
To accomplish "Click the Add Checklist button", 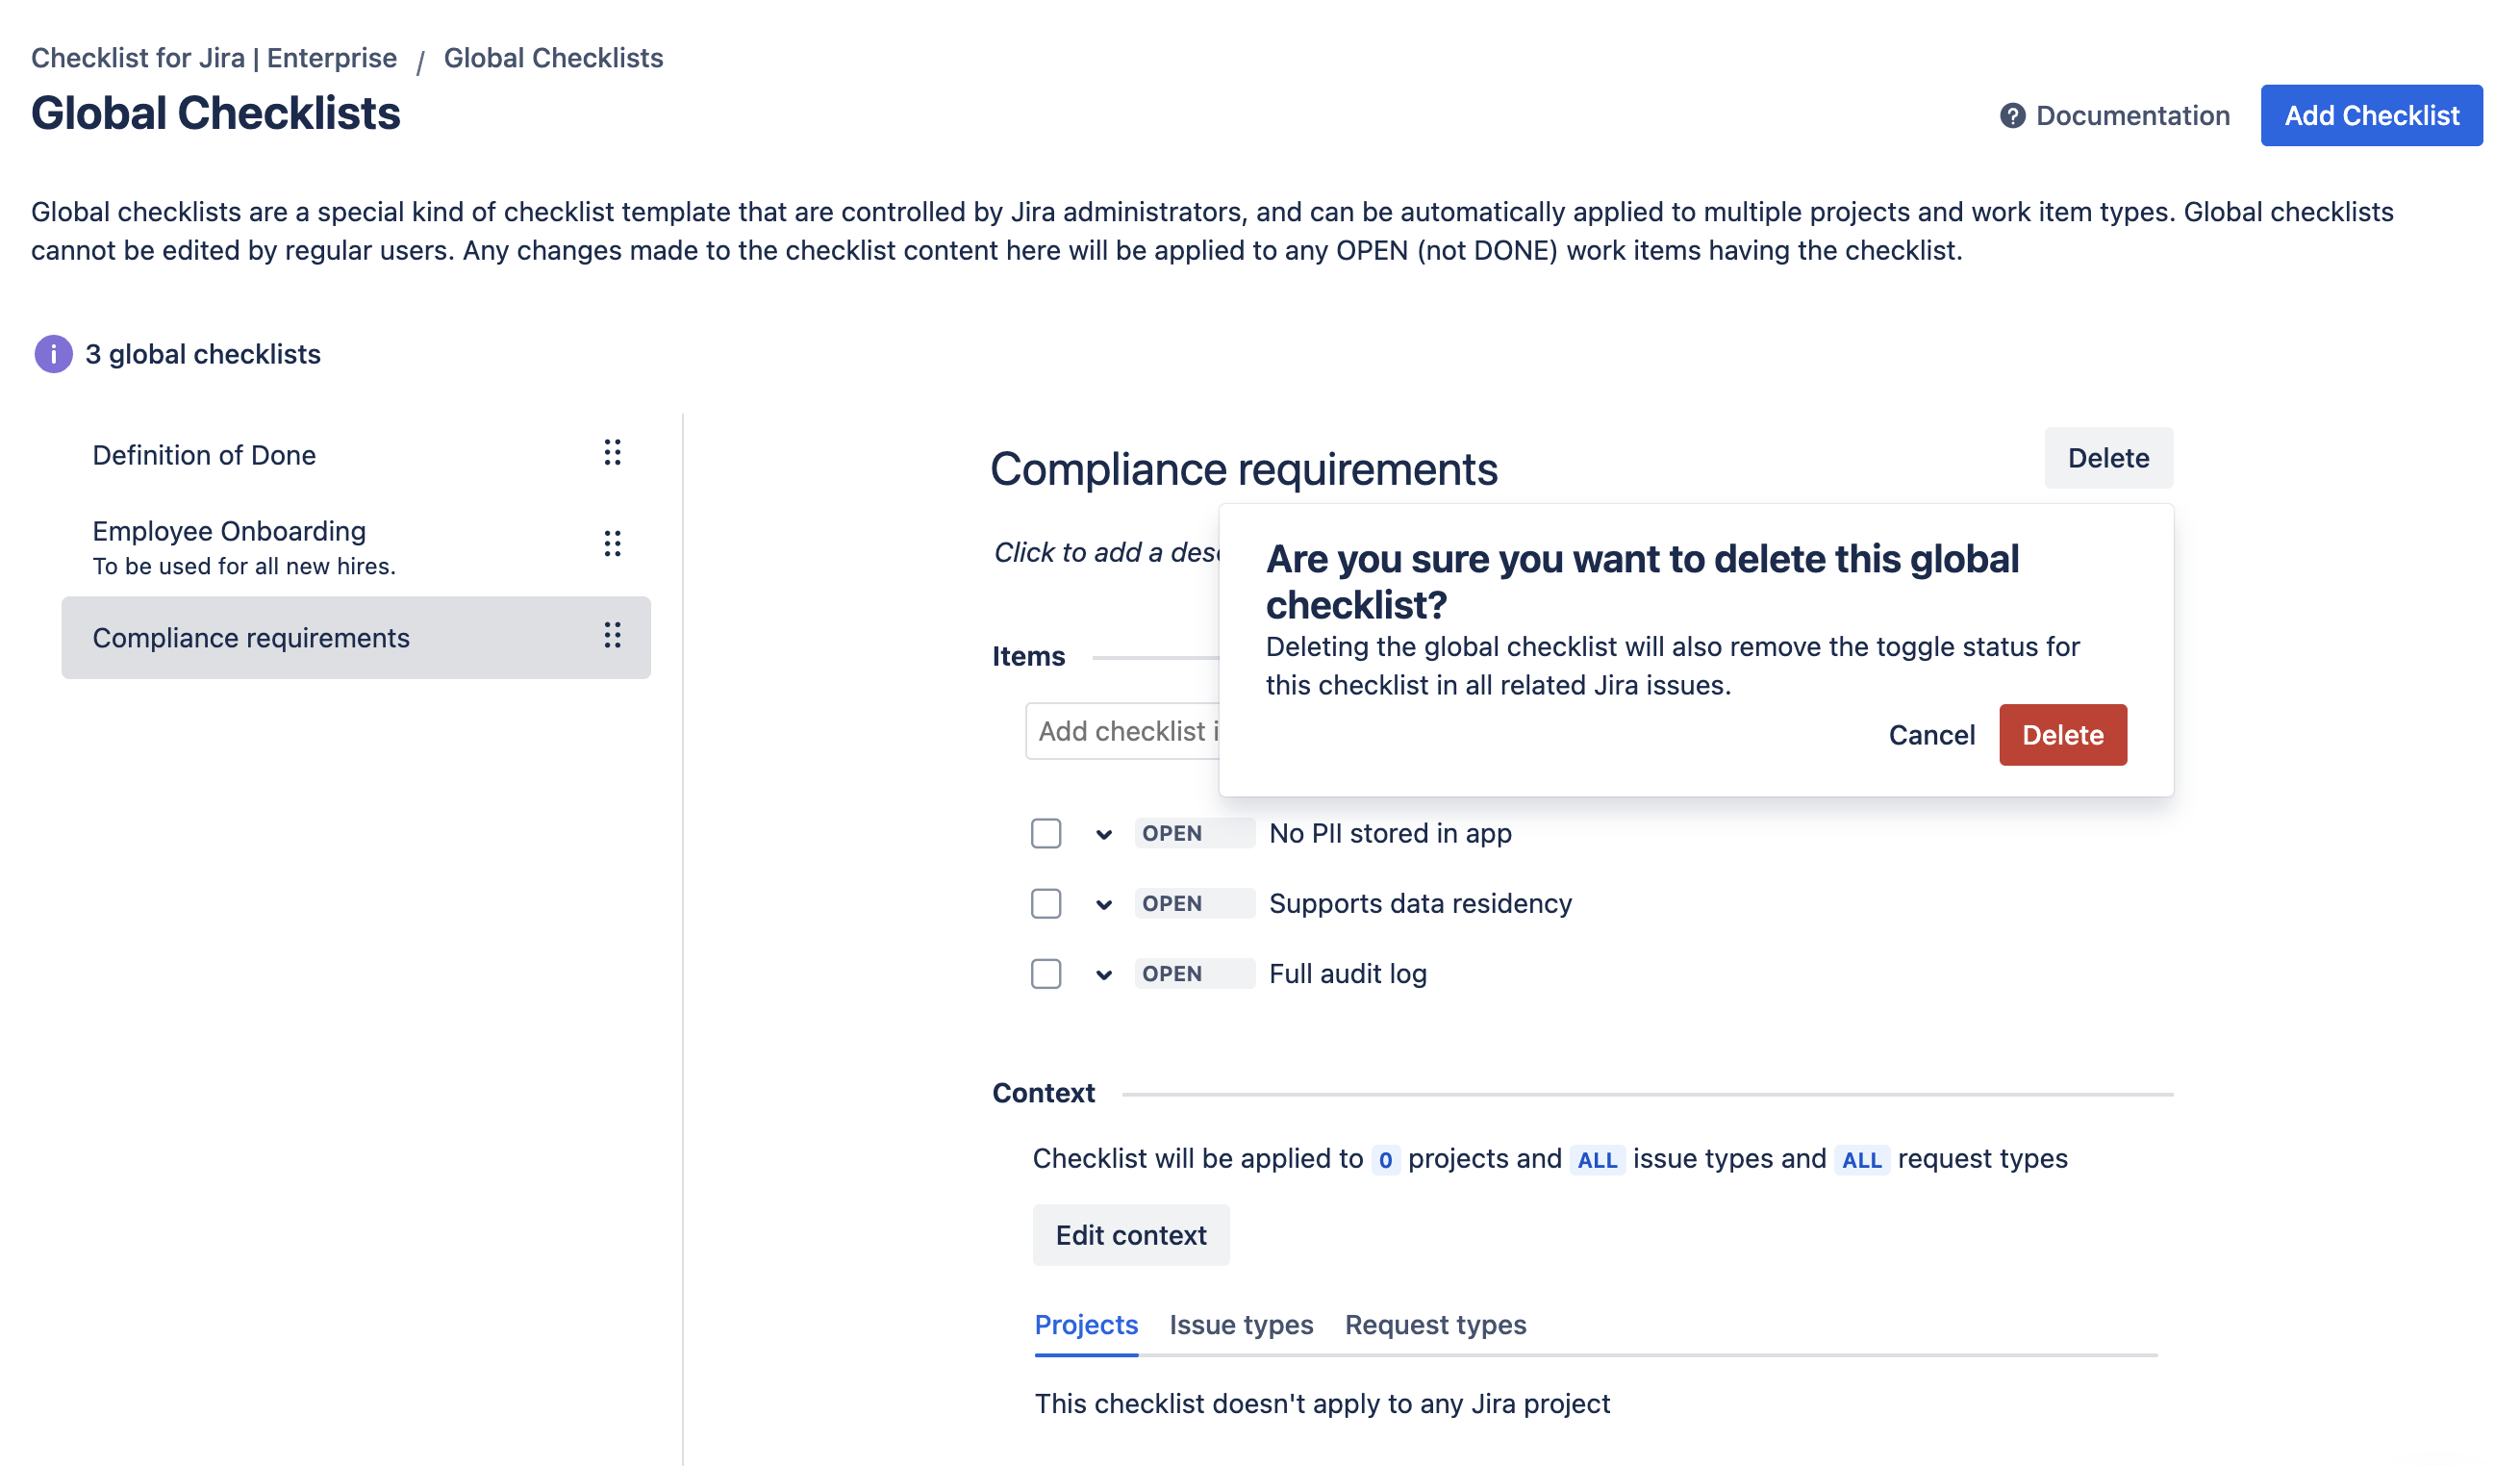I will (2370, 116).
